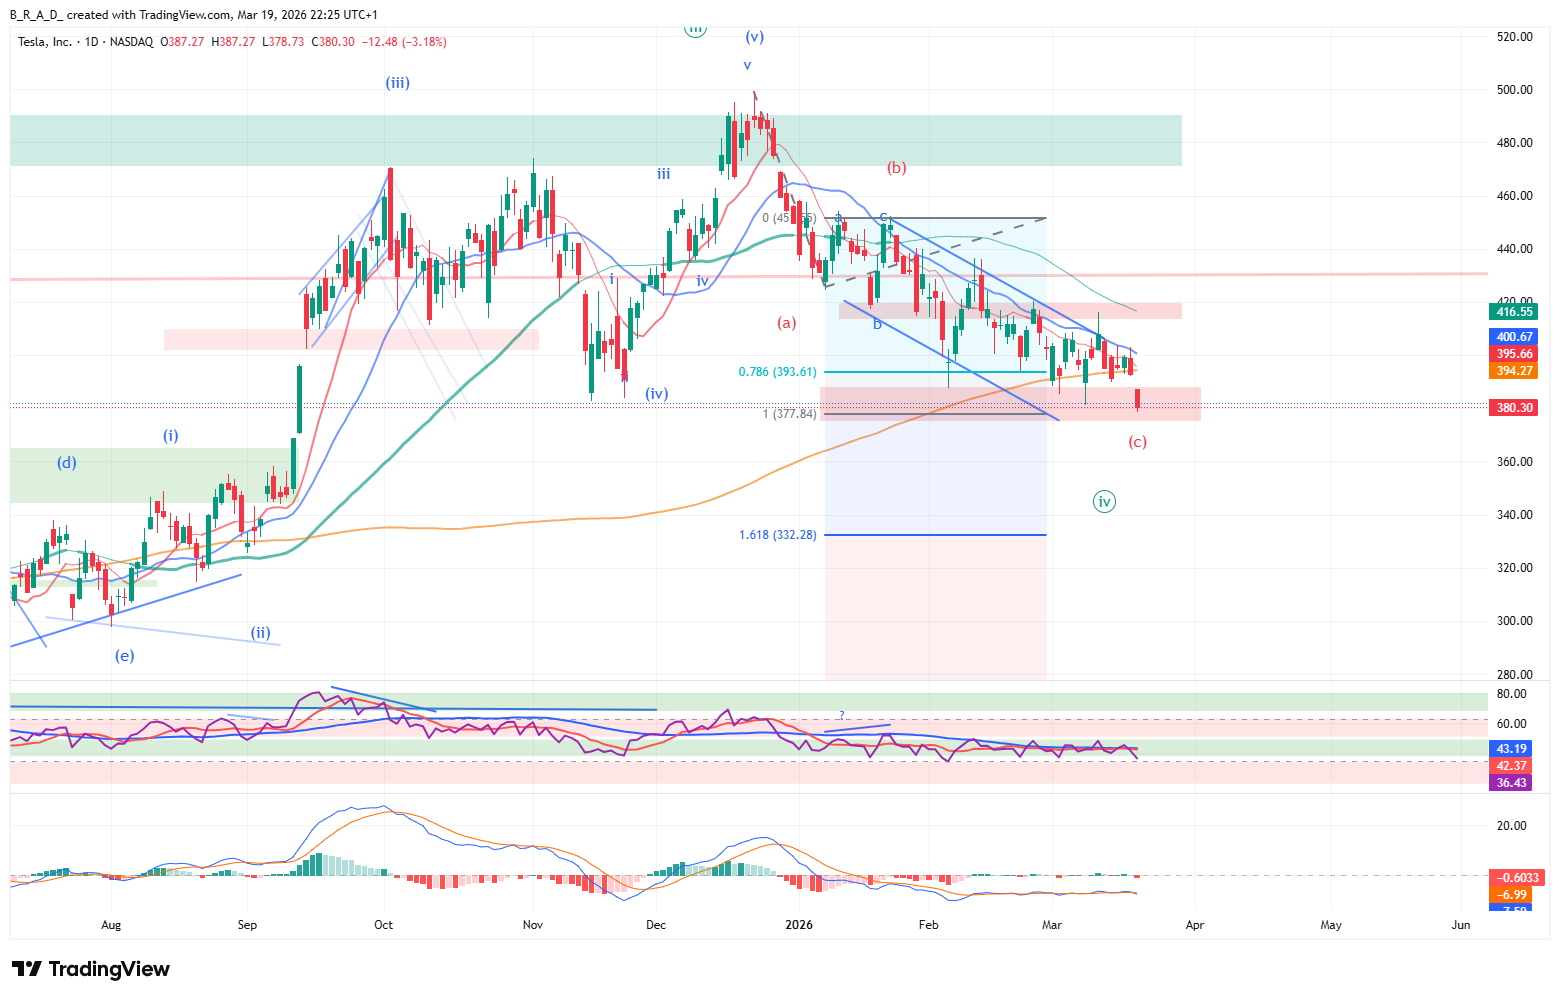This screenshot has width=1560, height=999.
Task: Click the red 380.30 current price tag
Action: (1514, 408)
